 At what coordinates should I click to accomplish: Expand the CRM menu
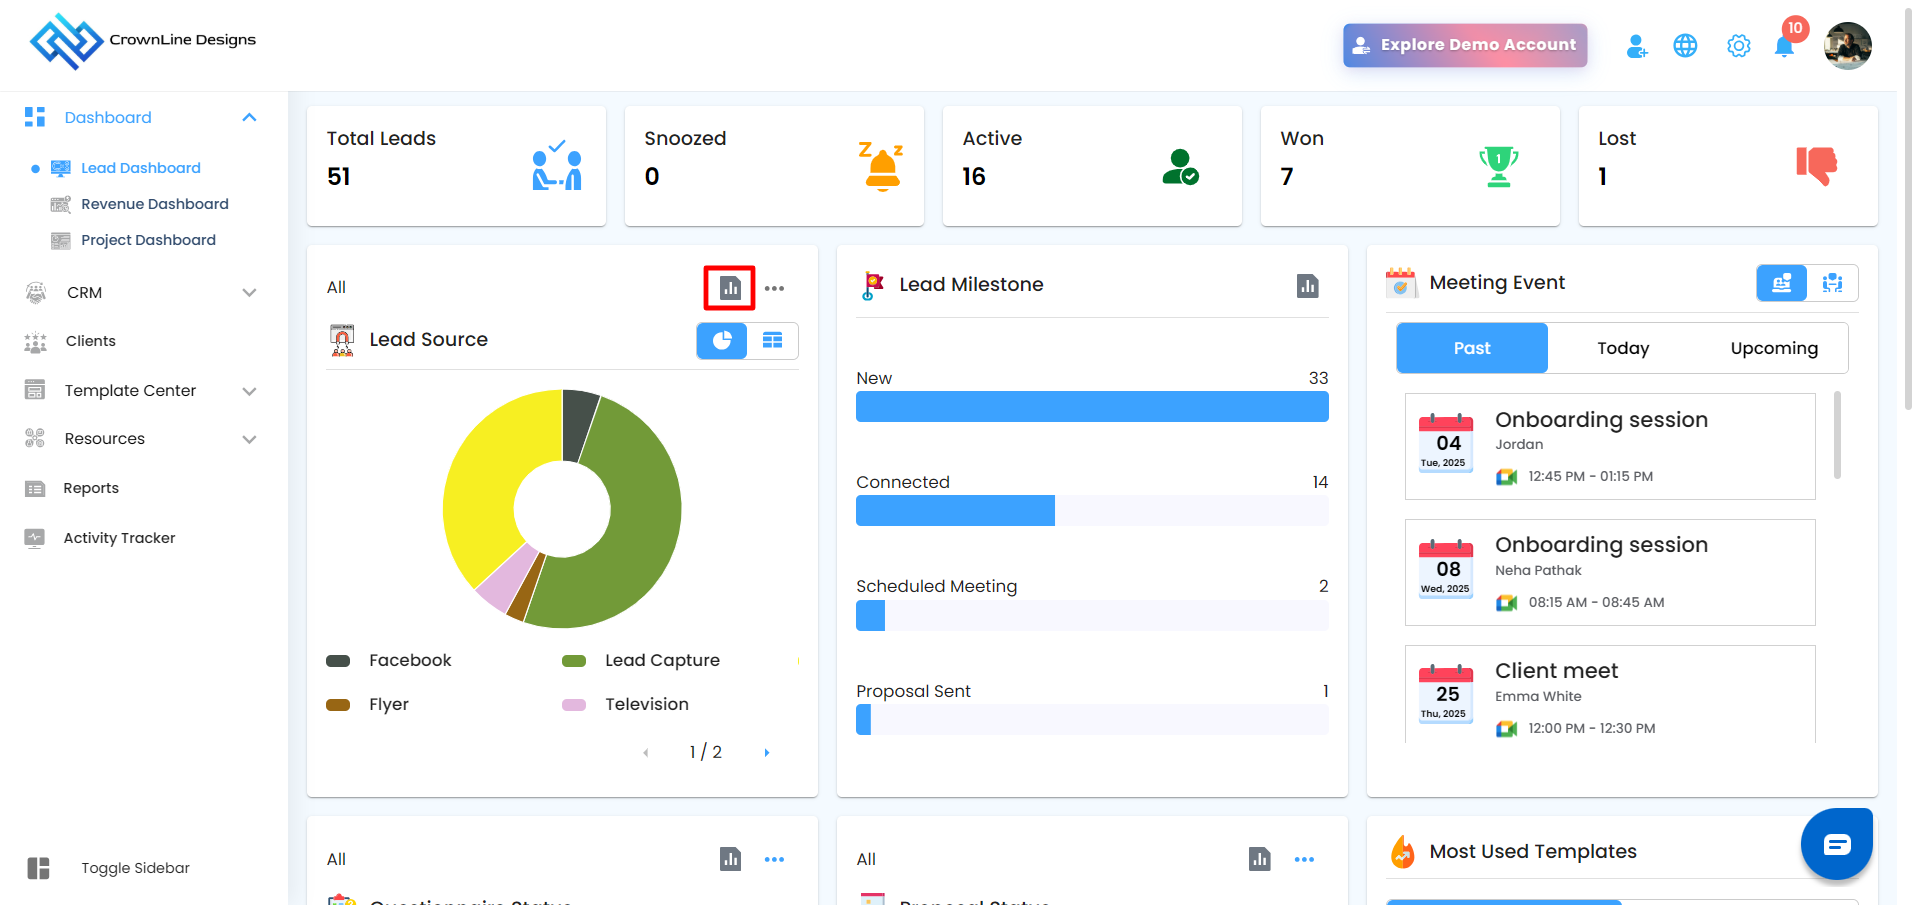pos(249,293)
